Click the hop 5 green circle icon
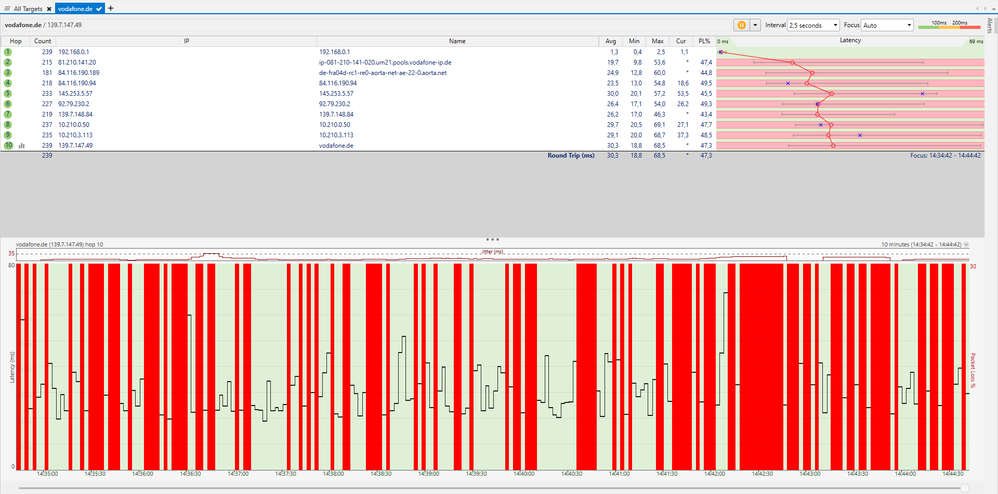Screen dimensions: 998x494 pos(8,93)
